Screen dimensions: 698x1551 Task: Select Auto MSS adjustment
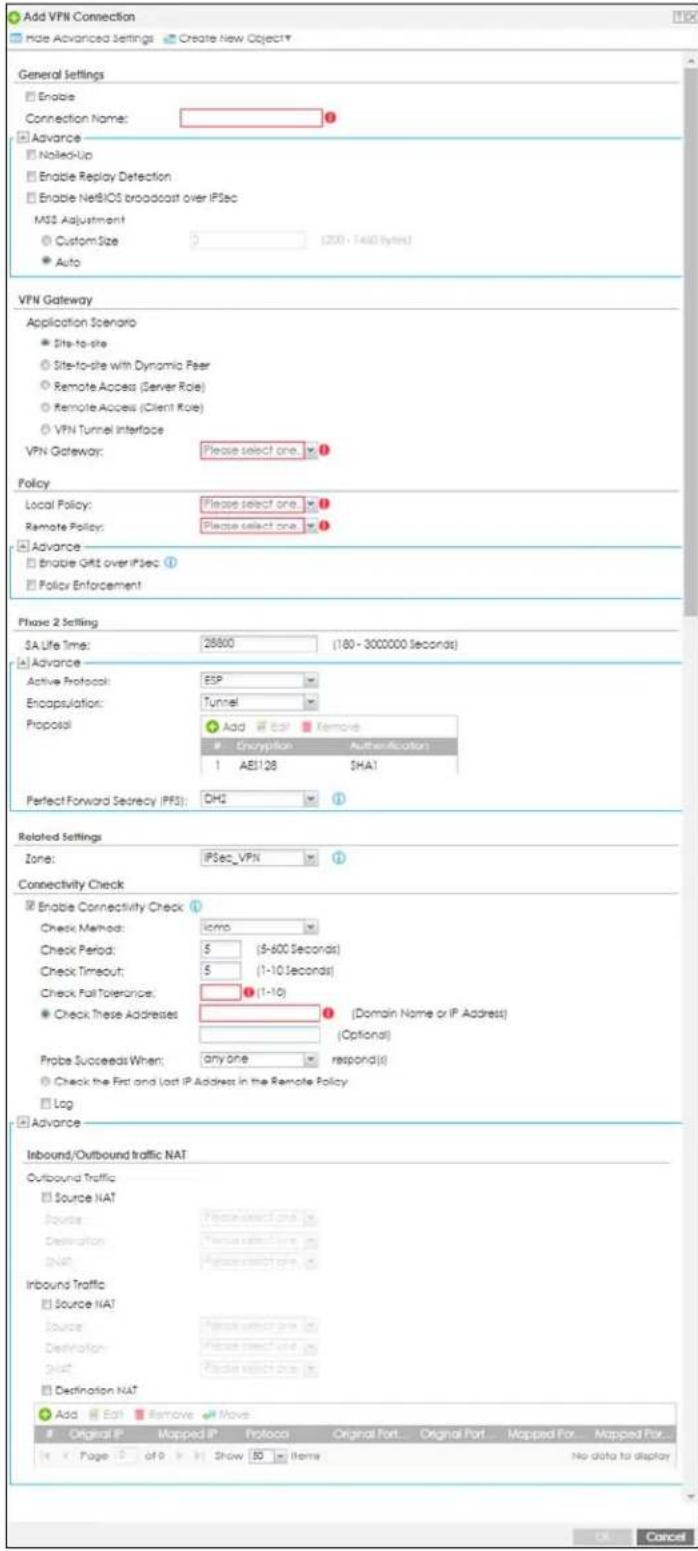point(47,261)
